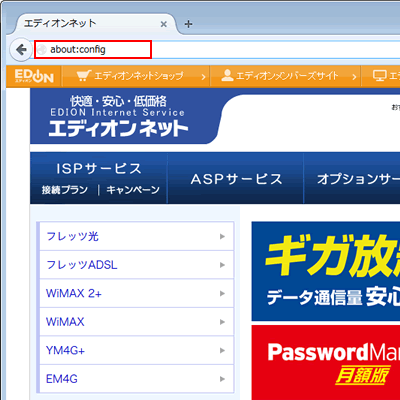Click chevron after エディオンネットショップ
This screenshot has height=400, width=400.
203,77
